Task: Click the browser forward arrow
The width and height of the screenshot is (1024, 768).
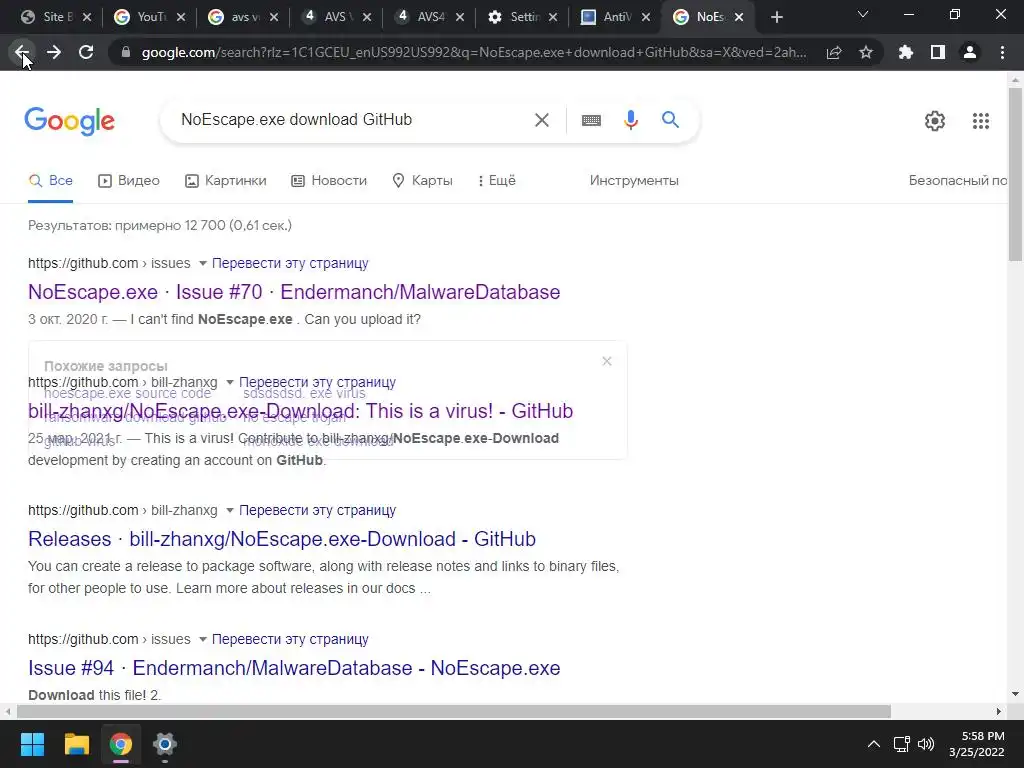Action: [54, 52]
